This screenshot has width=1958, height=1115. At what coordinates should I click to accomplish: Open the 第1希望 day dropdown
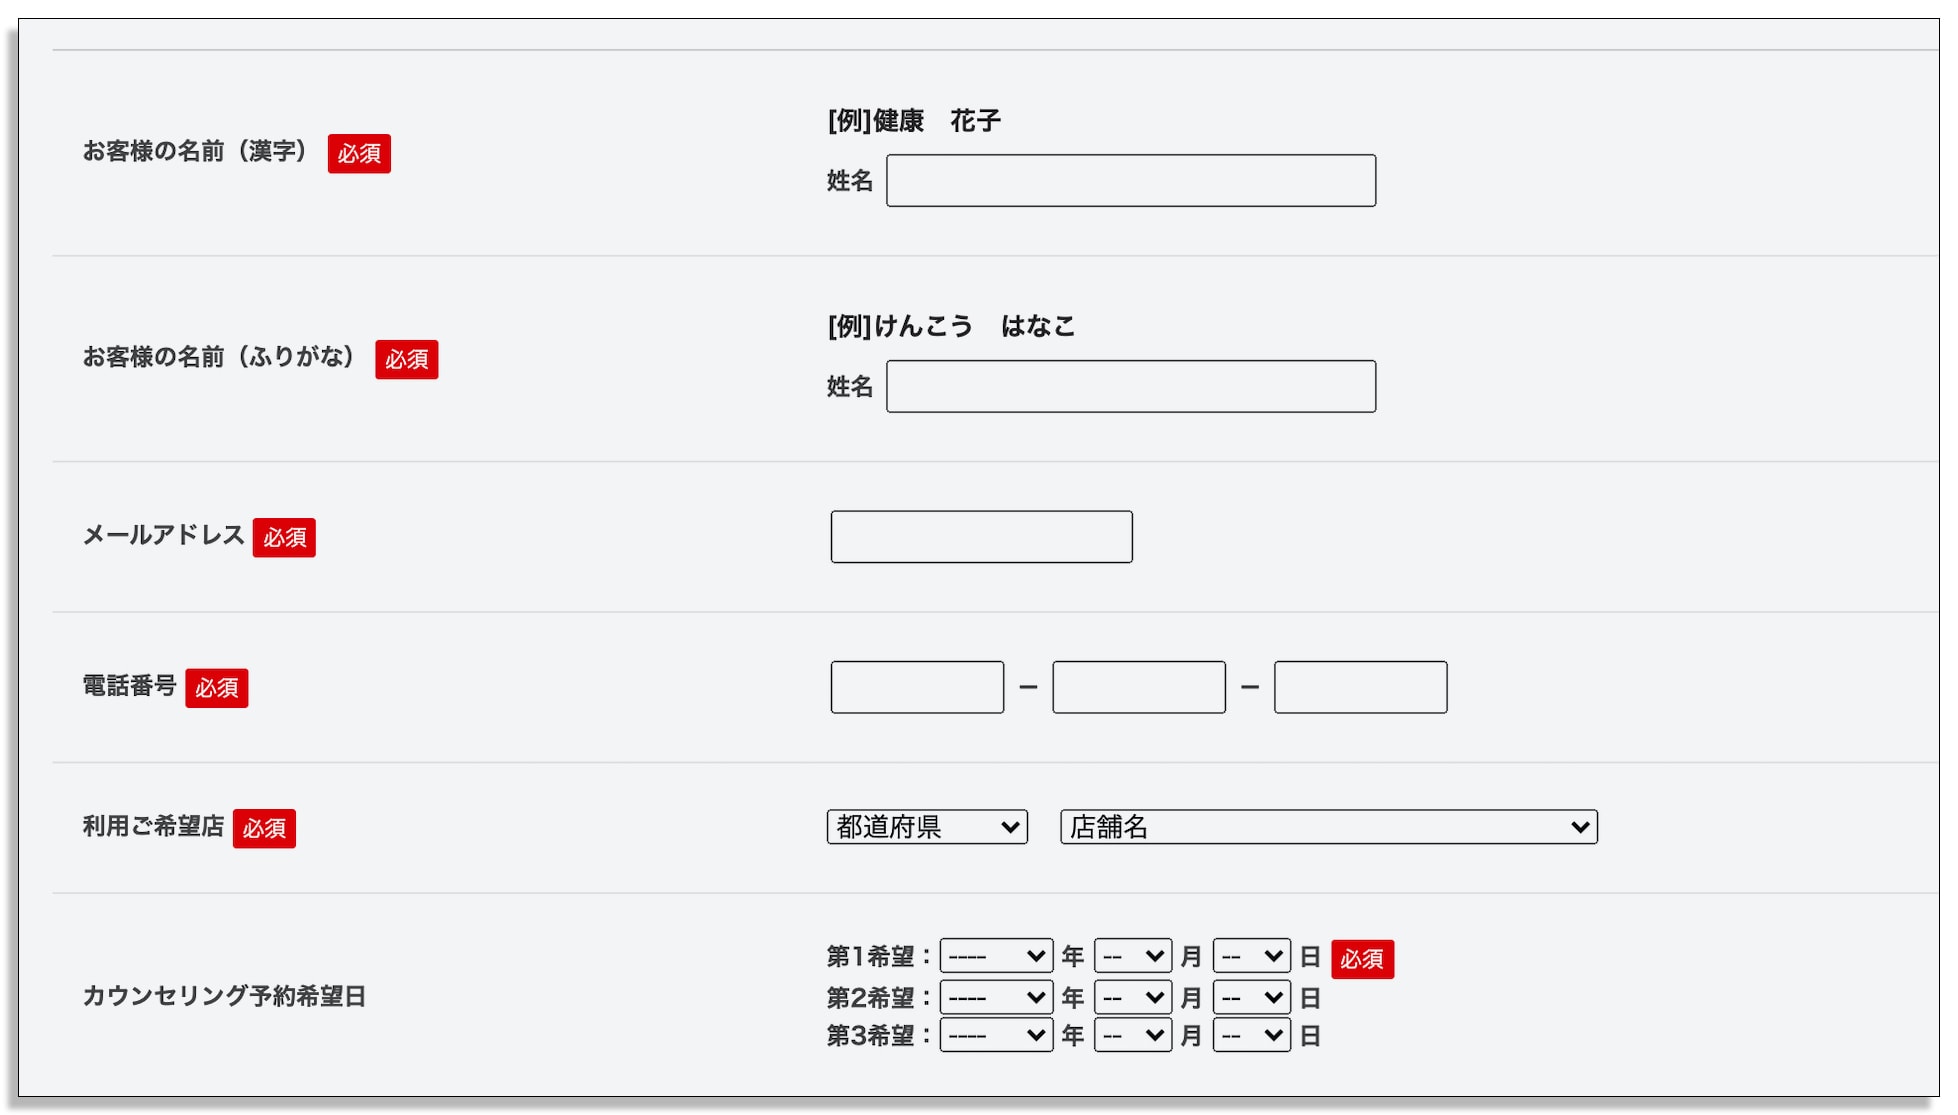[1252, 956]
